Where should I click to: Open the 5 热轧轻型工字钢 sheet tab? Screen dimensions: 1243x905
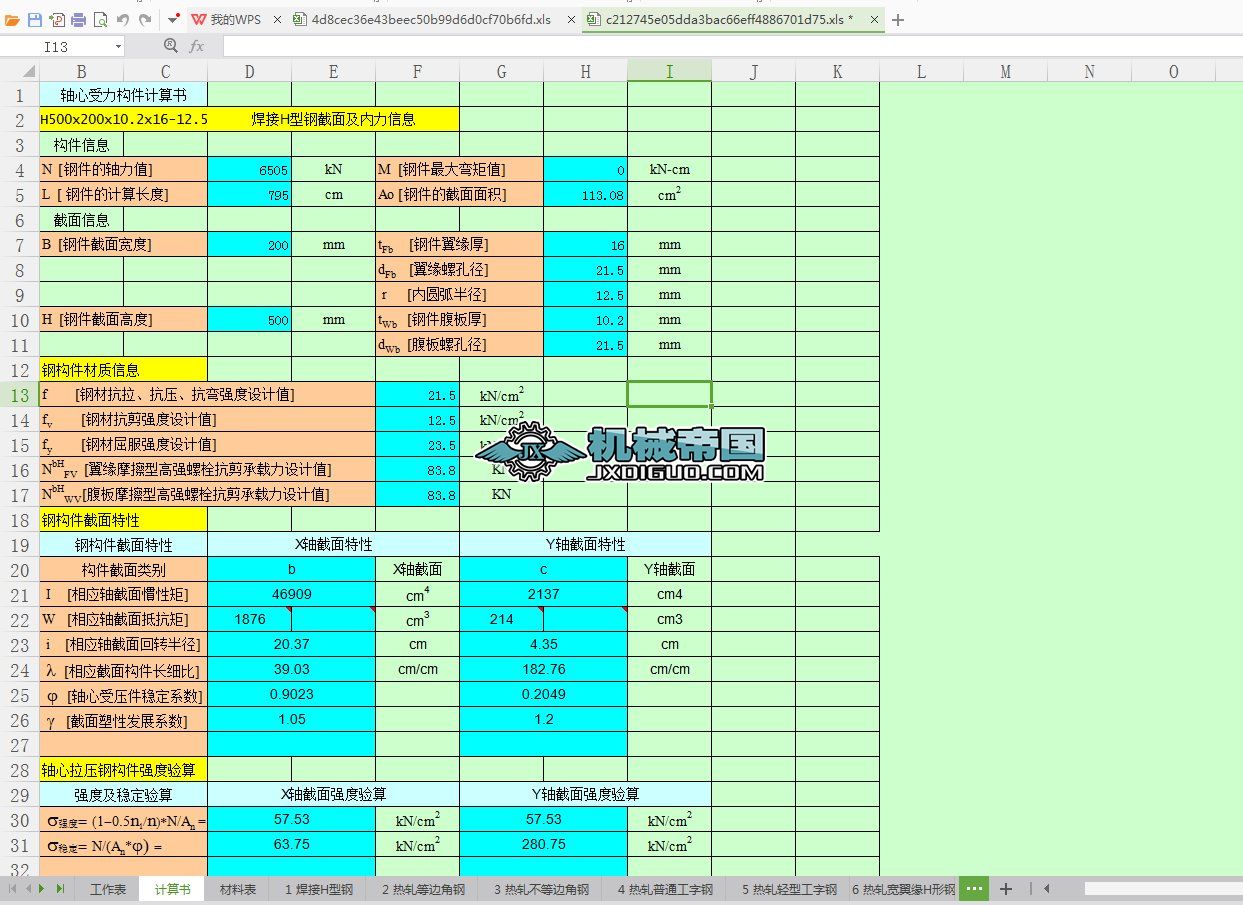pos(789,889)
